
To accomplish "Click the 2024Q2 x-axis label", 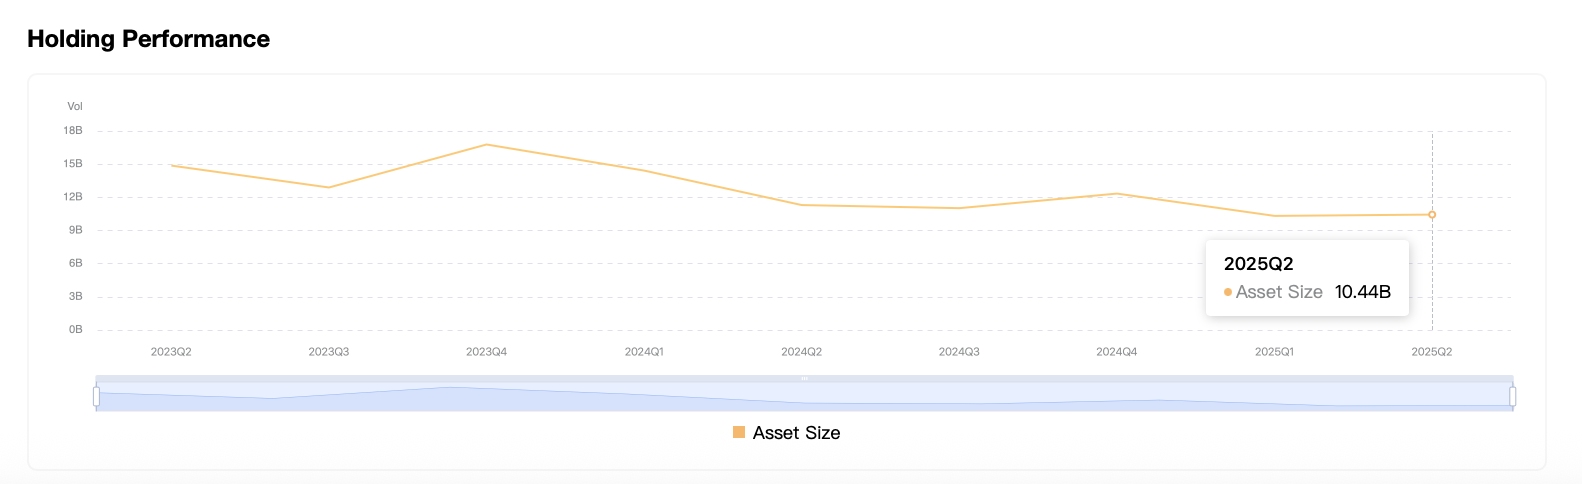I will (x=801, y=352).
